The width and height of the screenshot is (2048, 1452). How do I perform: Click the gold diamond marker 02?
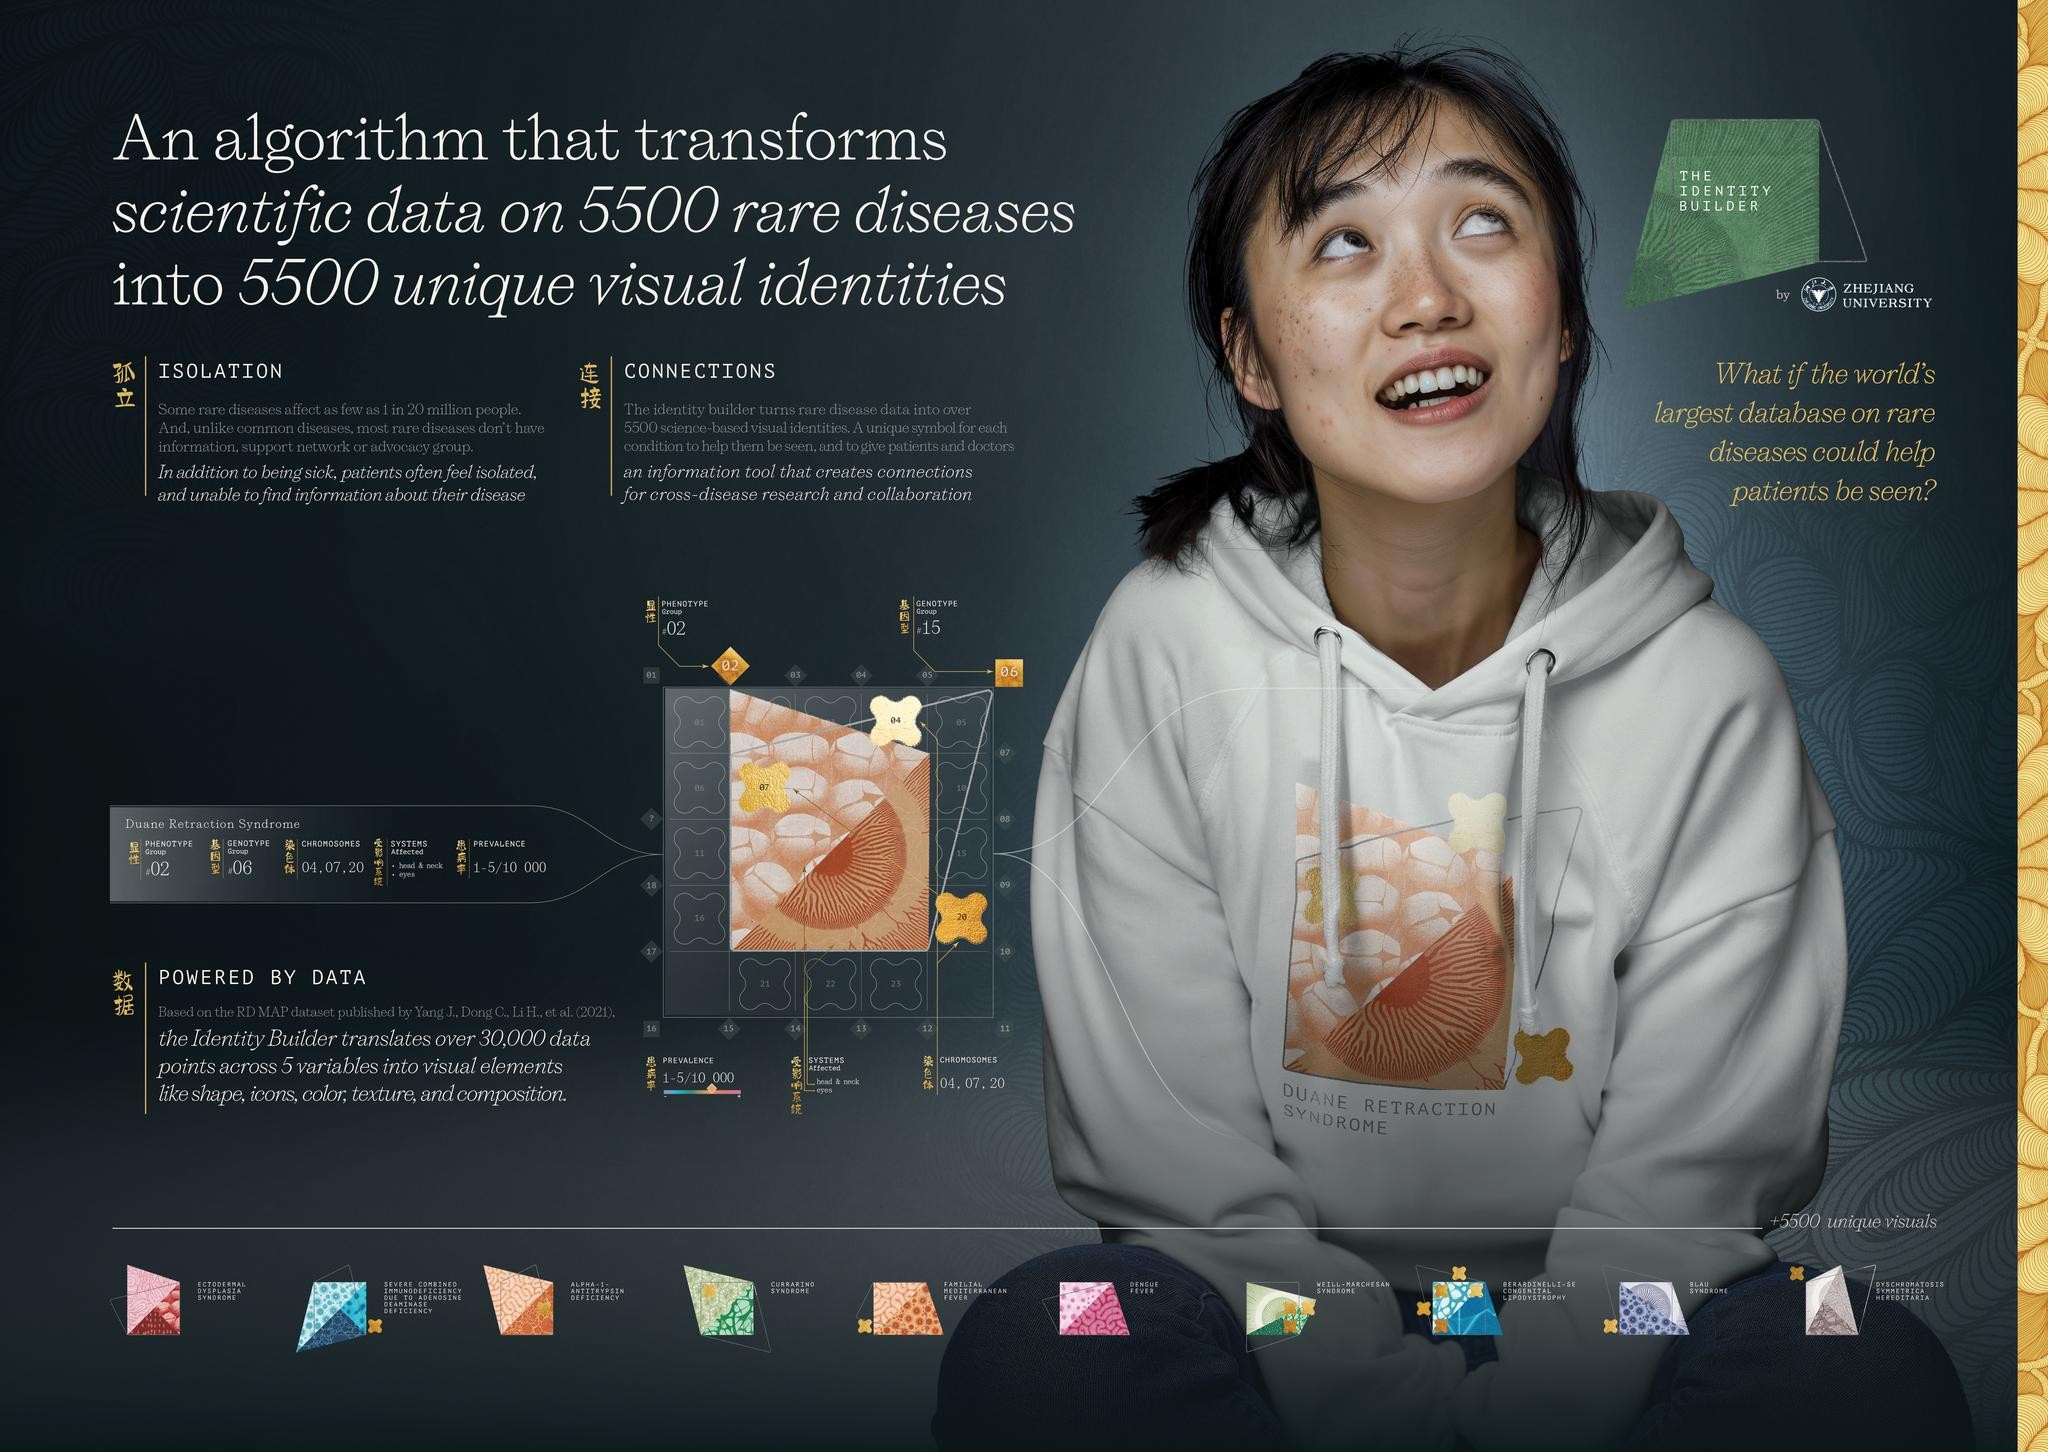click(x=729, y=665)
